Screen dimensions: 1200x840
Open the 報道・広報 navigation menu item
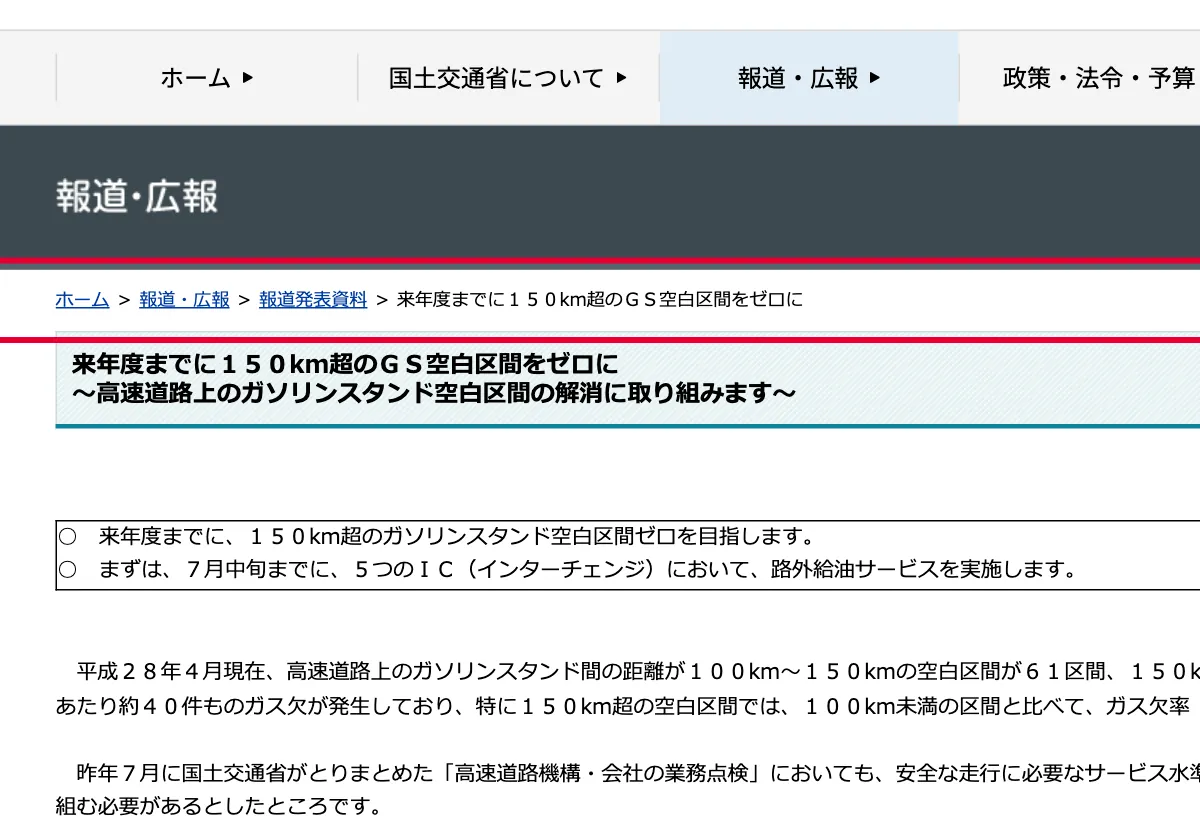point(809,78)
